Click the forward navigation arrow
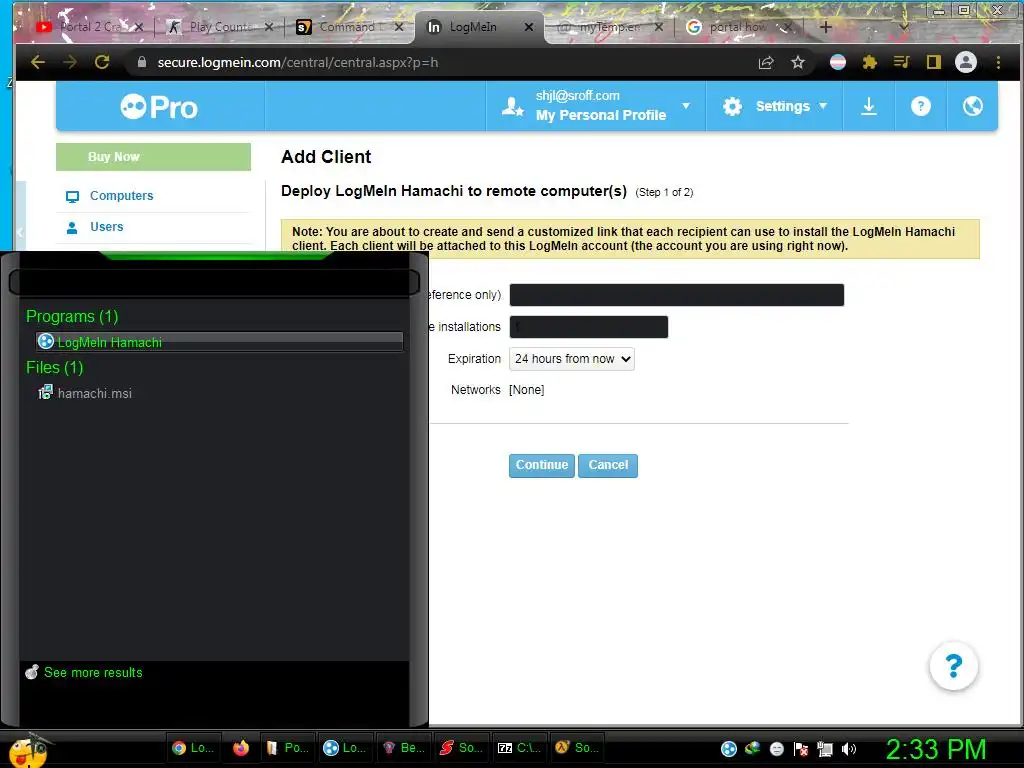This screenshot has width=1024, height=768. (x=70, y=62)
